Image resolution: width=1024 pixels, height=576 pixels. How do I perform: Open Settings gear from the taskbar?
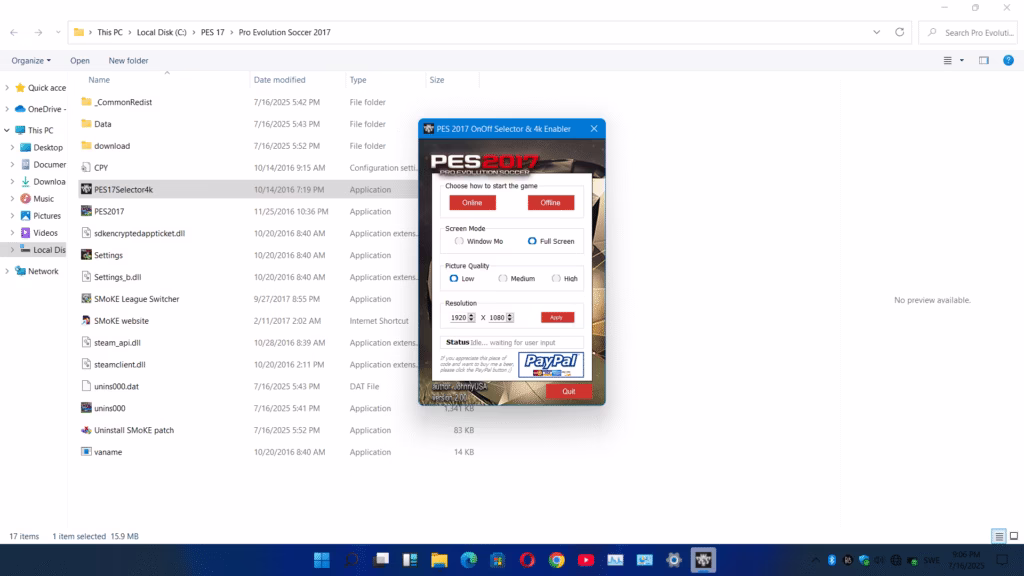[674, 560]
